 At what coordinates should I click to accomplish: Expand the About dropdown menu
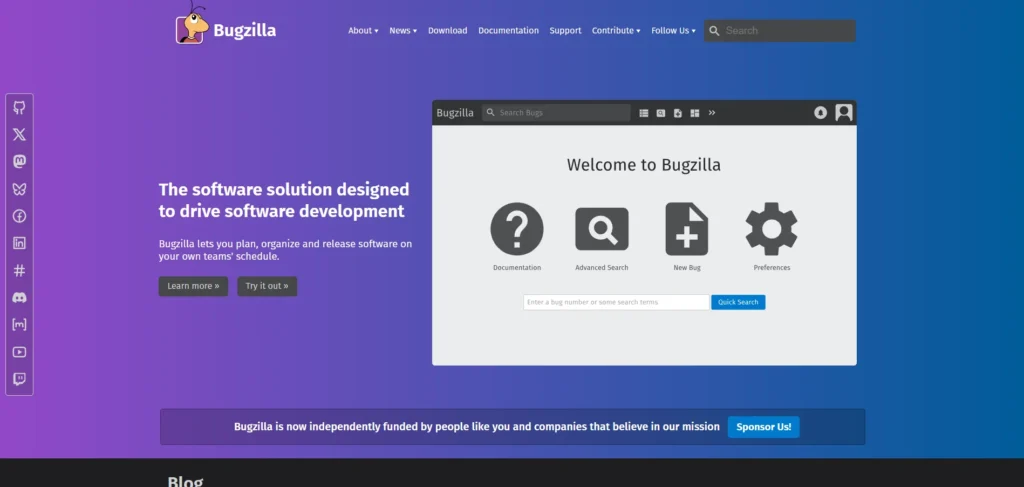coord(363,31)
